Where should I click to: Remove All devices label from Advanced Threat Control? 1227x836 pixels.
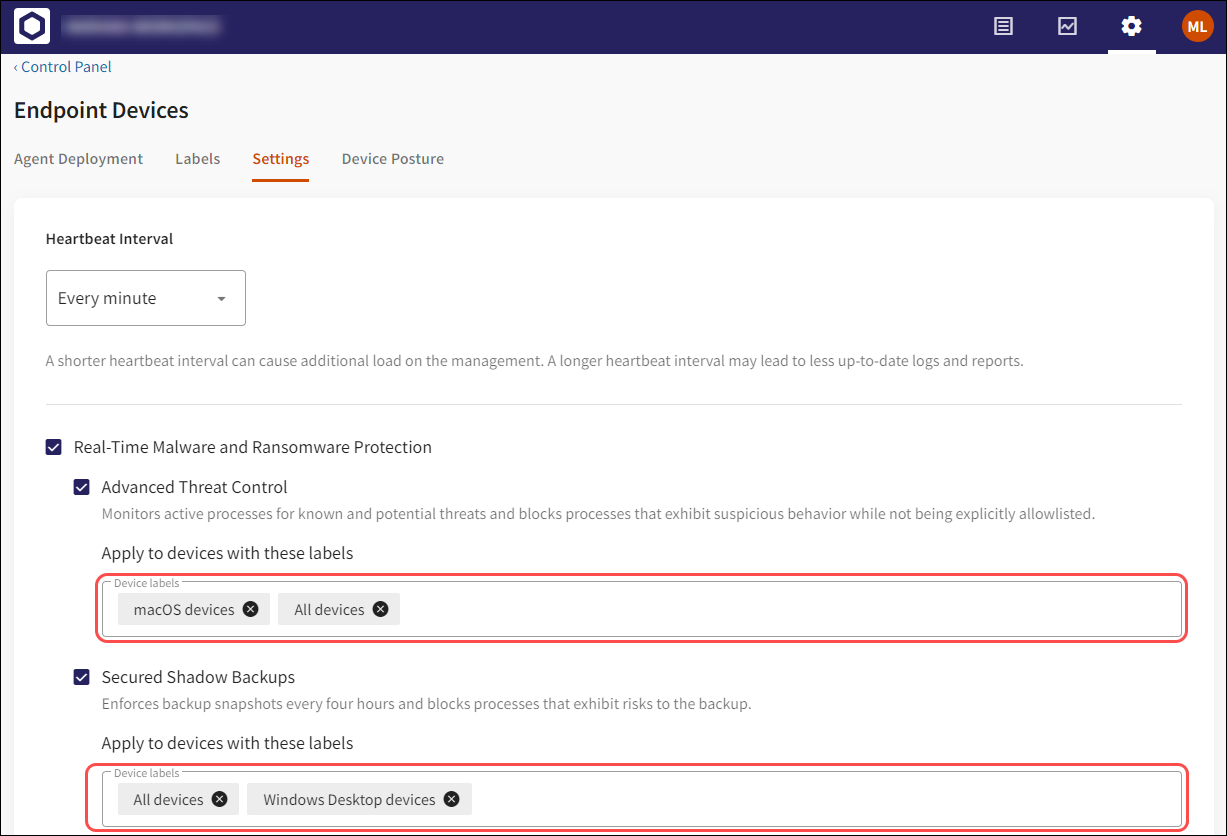380,609
